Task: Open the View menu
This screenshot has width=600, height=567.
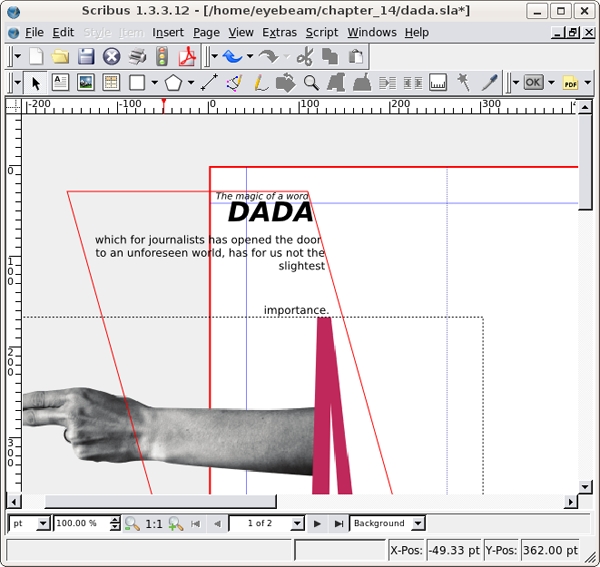Action: point(241,33)
